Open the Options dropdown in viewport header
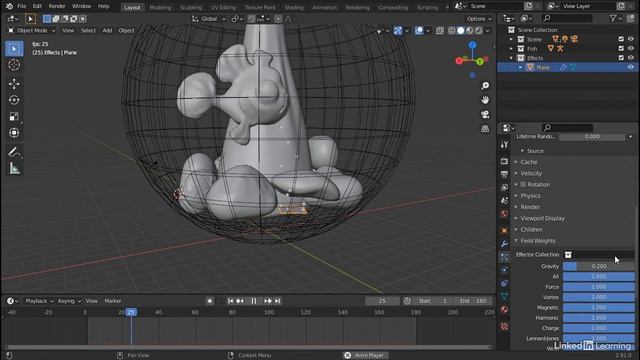 point(479,19)
